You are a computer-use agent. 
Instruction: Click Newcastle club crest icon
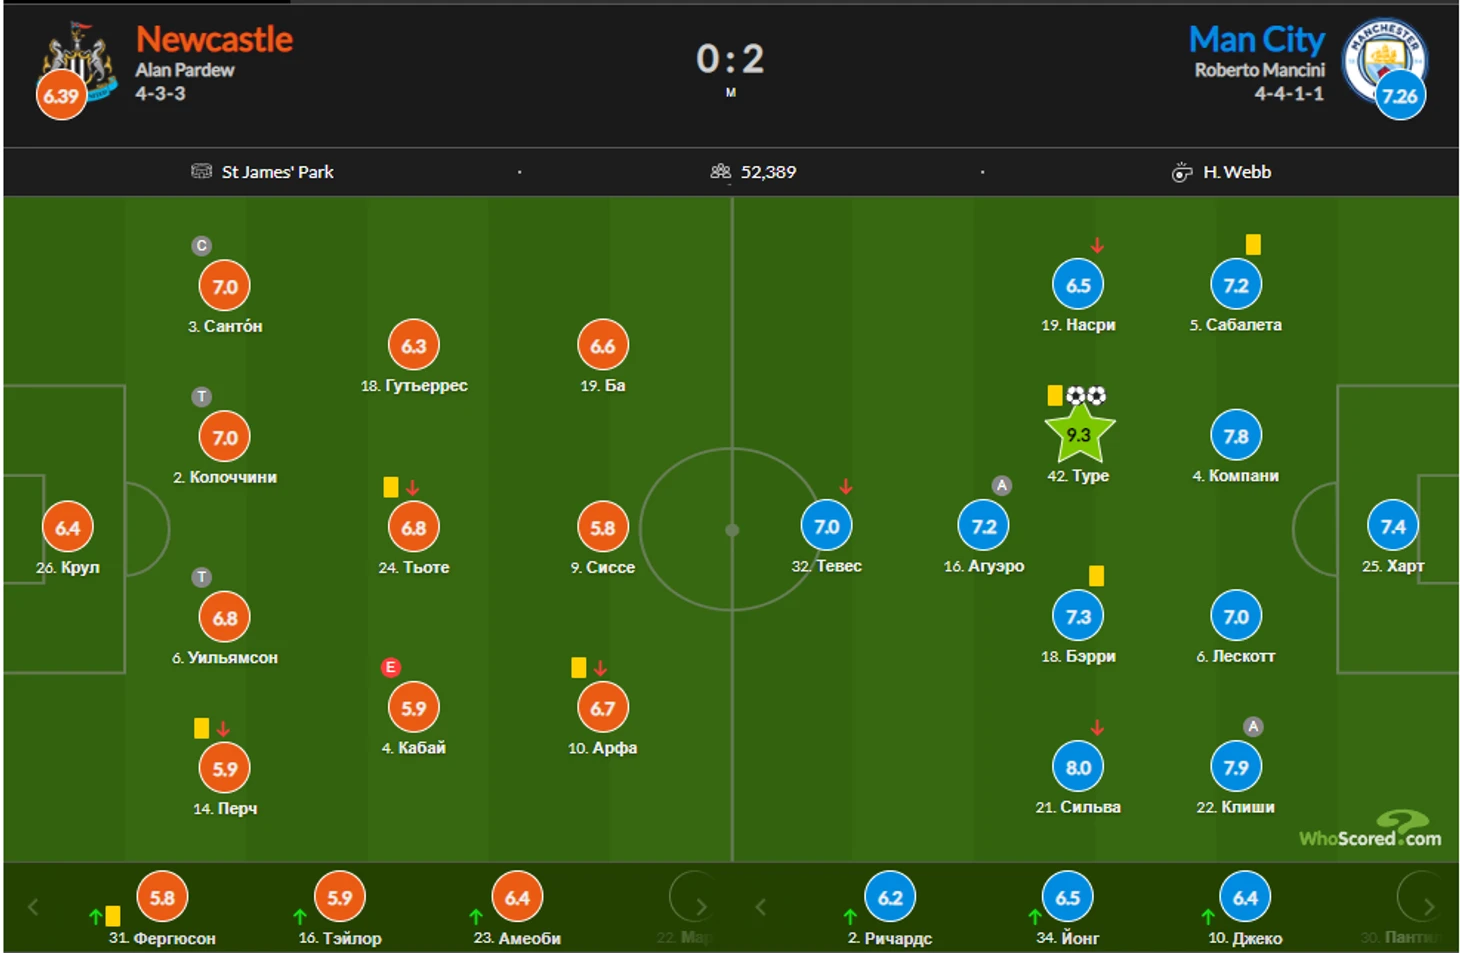80,60
